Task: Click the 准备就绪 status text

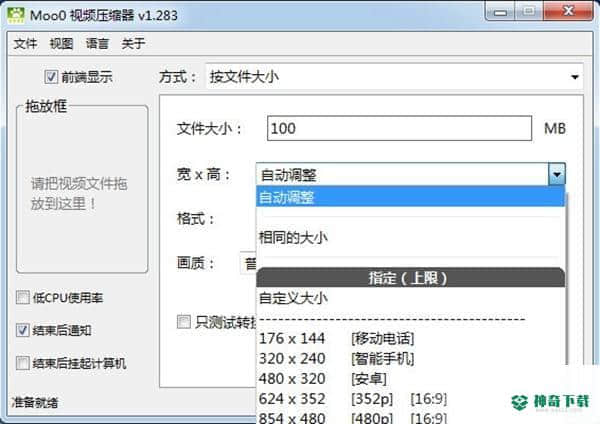Action: (35, 403)
